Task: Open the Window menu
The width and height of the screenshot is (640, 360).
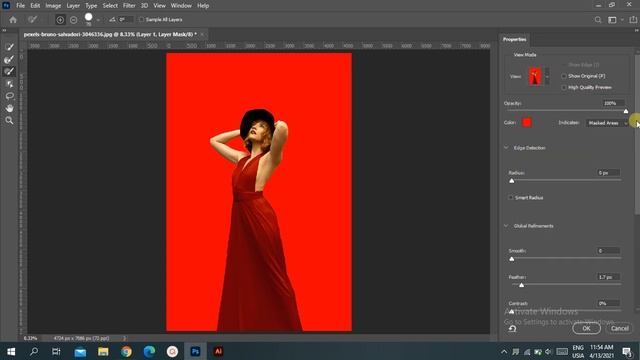Action: (x=181, y=6)
